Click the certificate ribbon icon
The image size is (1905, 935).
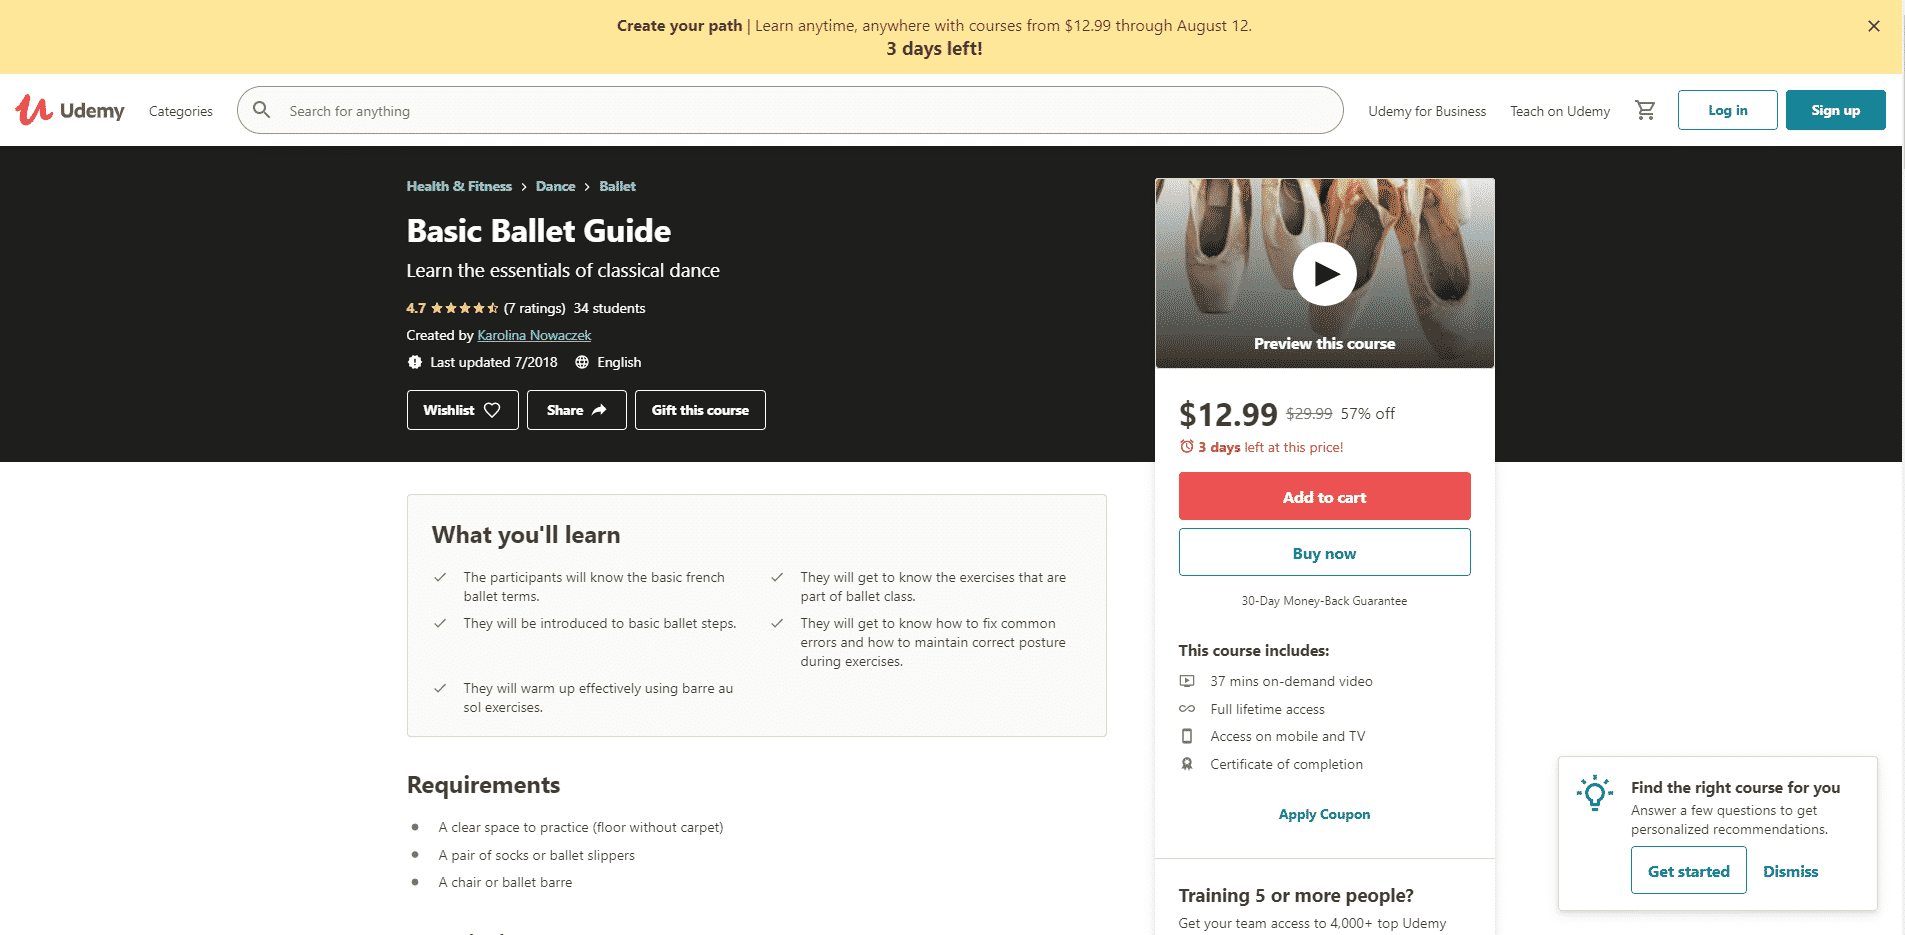click(x=1187, y=764)
